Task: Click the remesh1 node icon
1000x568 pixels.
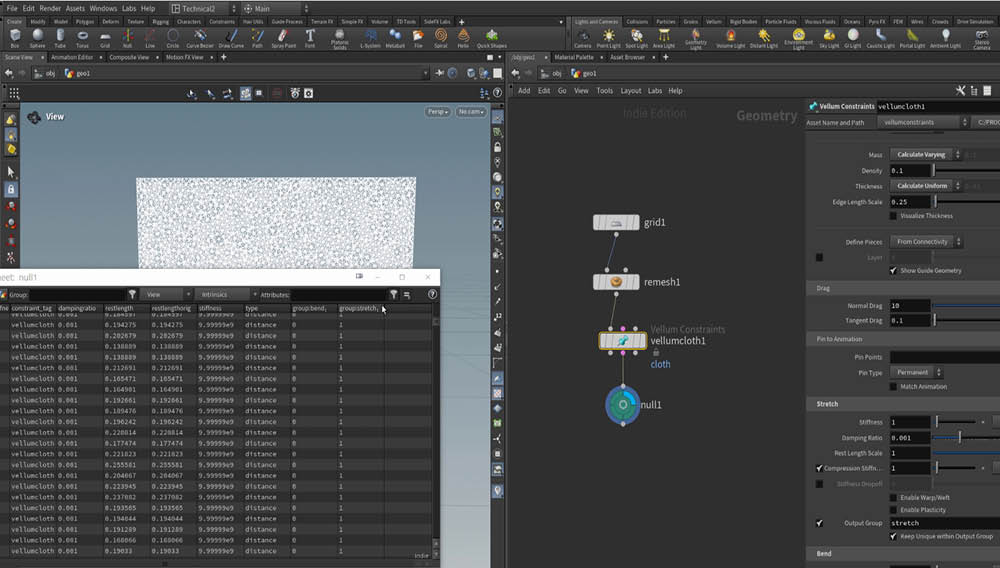Action: pyautogui.click(x=616, y=282)
